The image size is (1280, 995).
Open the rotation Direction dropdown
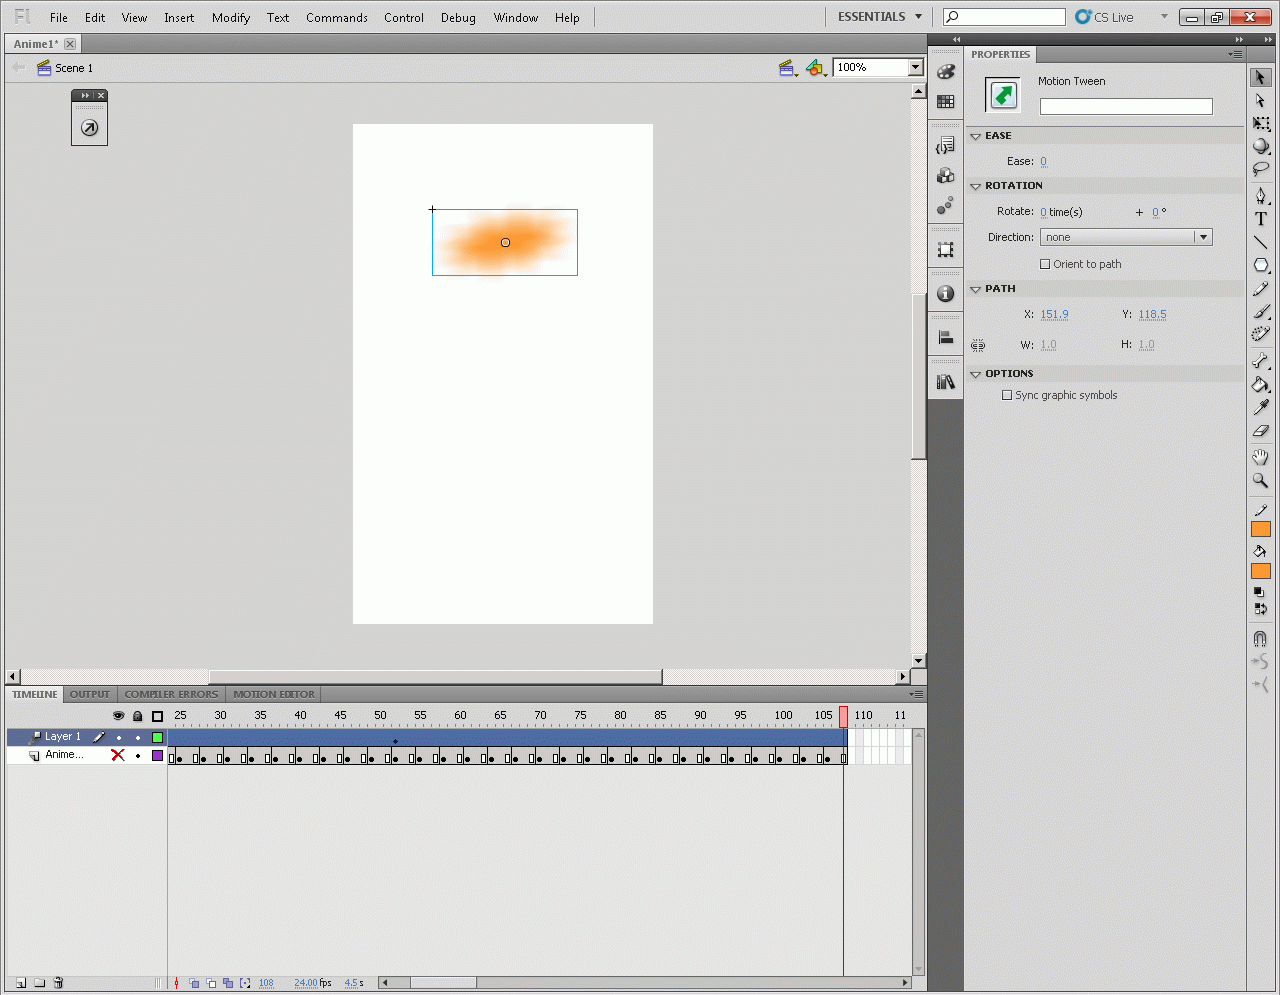(1203, 237)
